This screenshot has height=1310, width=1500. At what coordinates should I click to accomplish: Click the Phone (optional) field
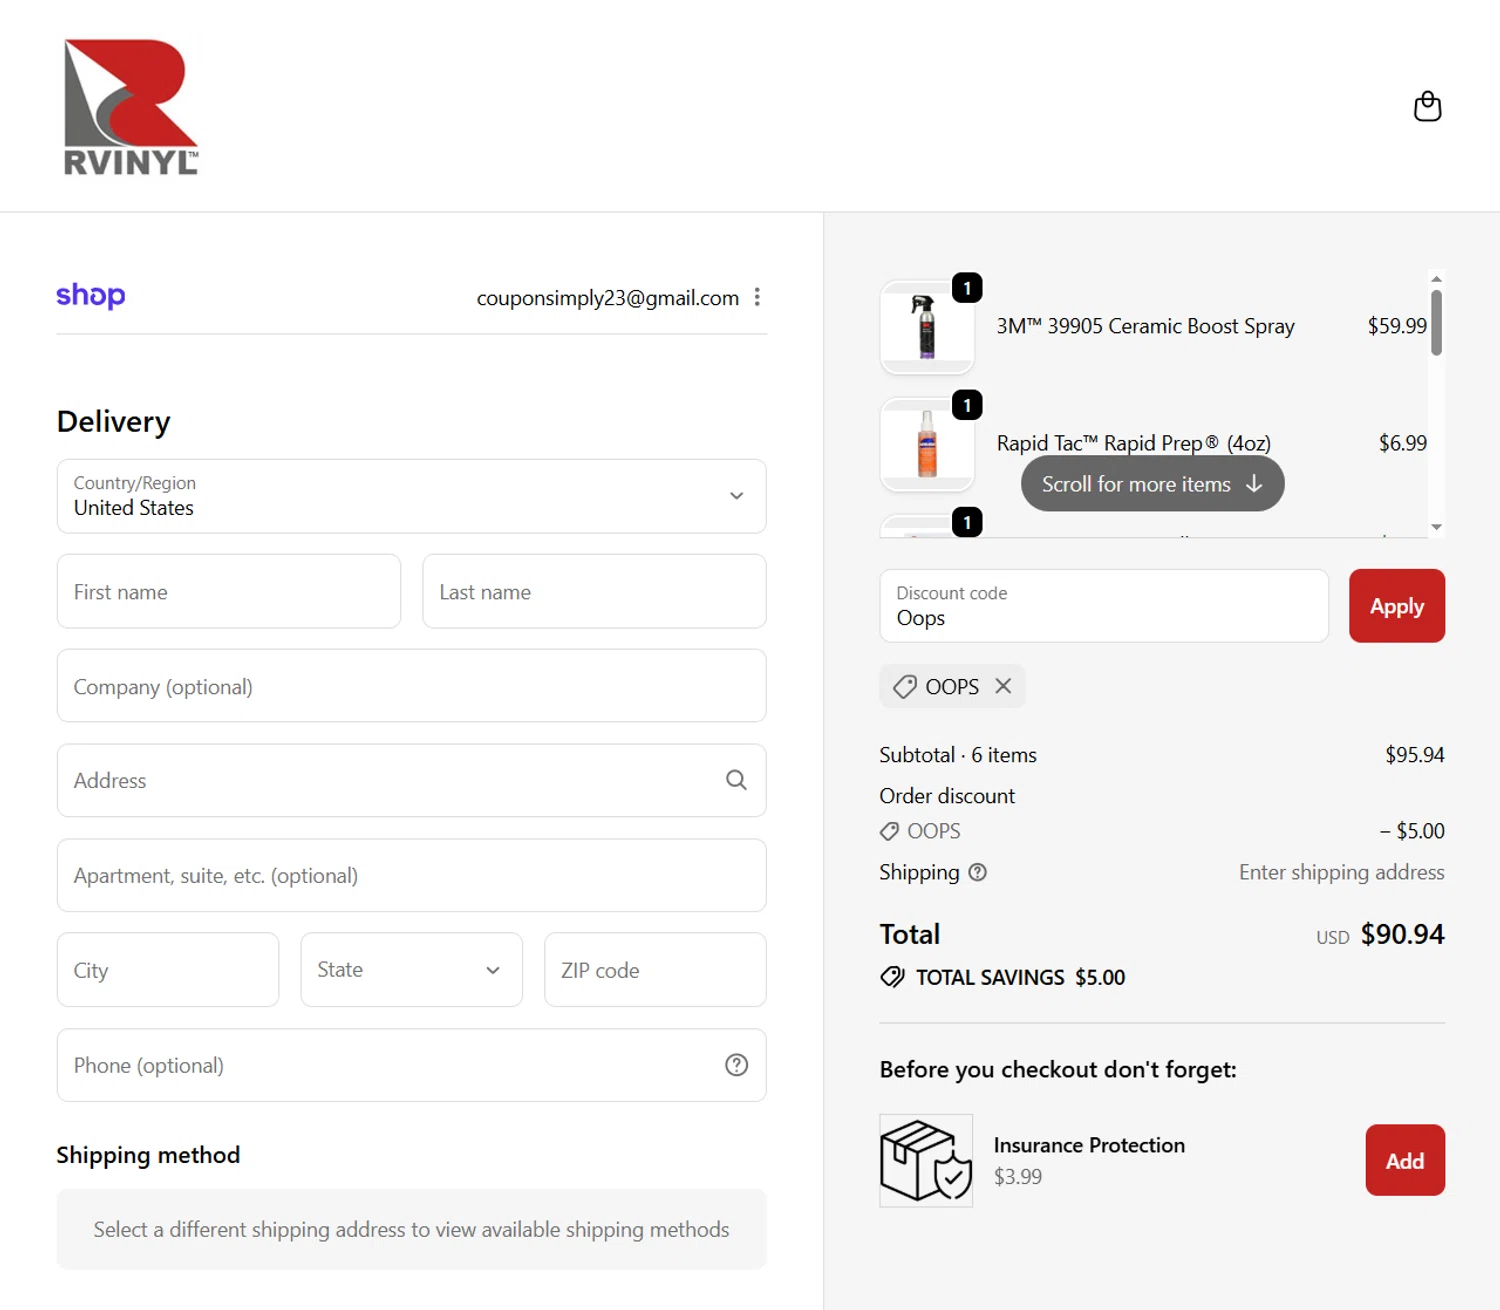(x=411, y=1065)
